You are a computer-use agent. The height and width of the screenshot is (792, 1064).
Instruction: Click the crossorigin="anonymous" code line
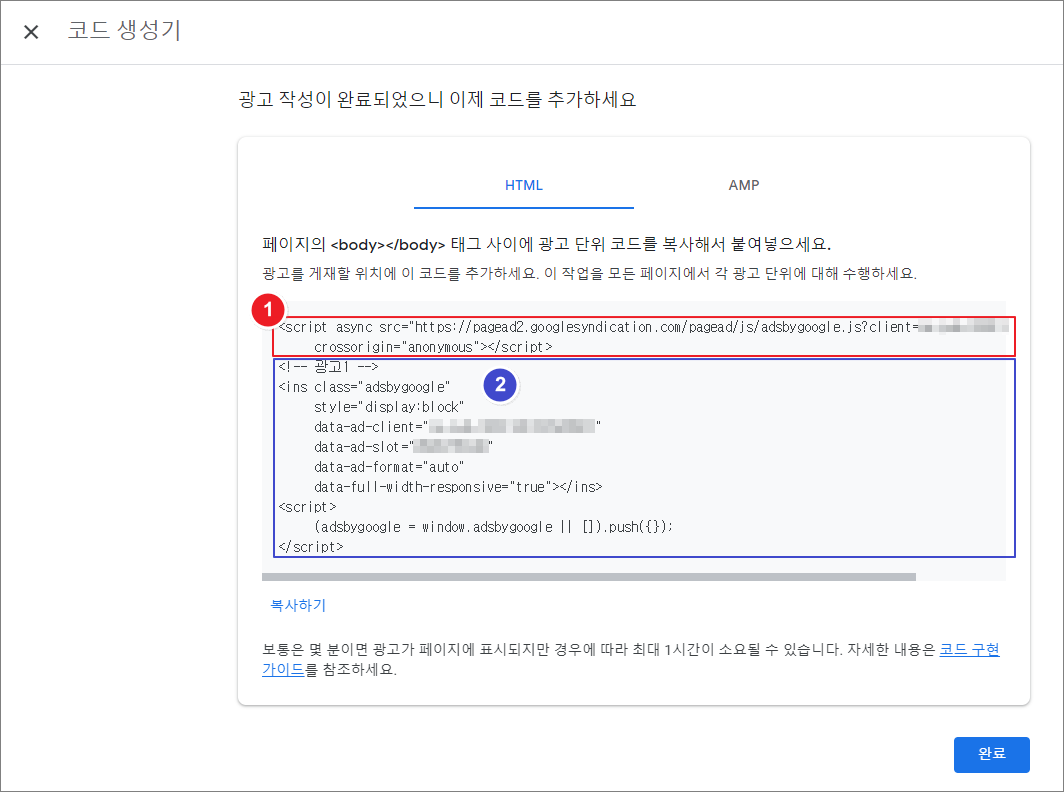433,347
